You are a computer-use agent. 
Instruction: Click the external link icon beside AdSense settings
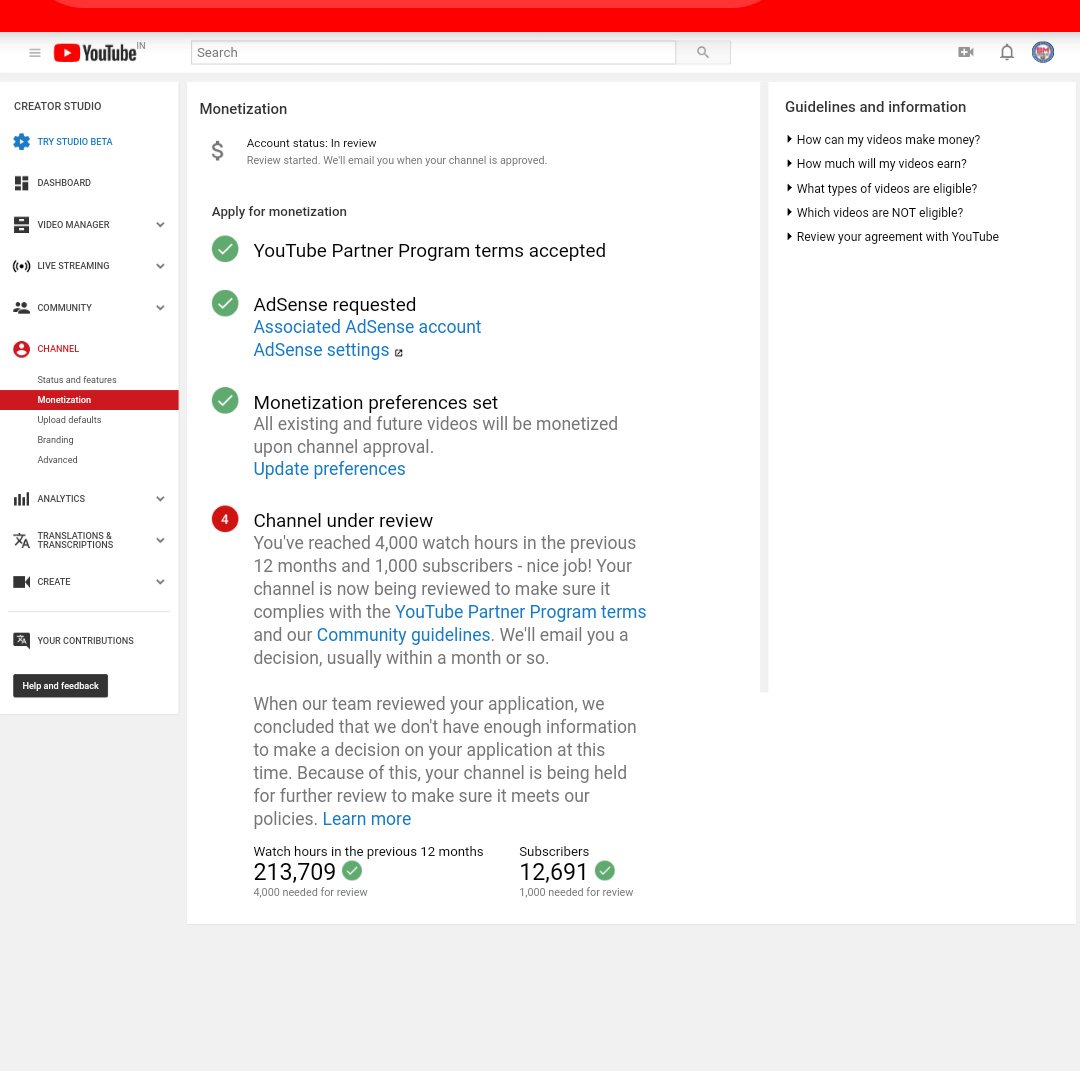[398, 353]
